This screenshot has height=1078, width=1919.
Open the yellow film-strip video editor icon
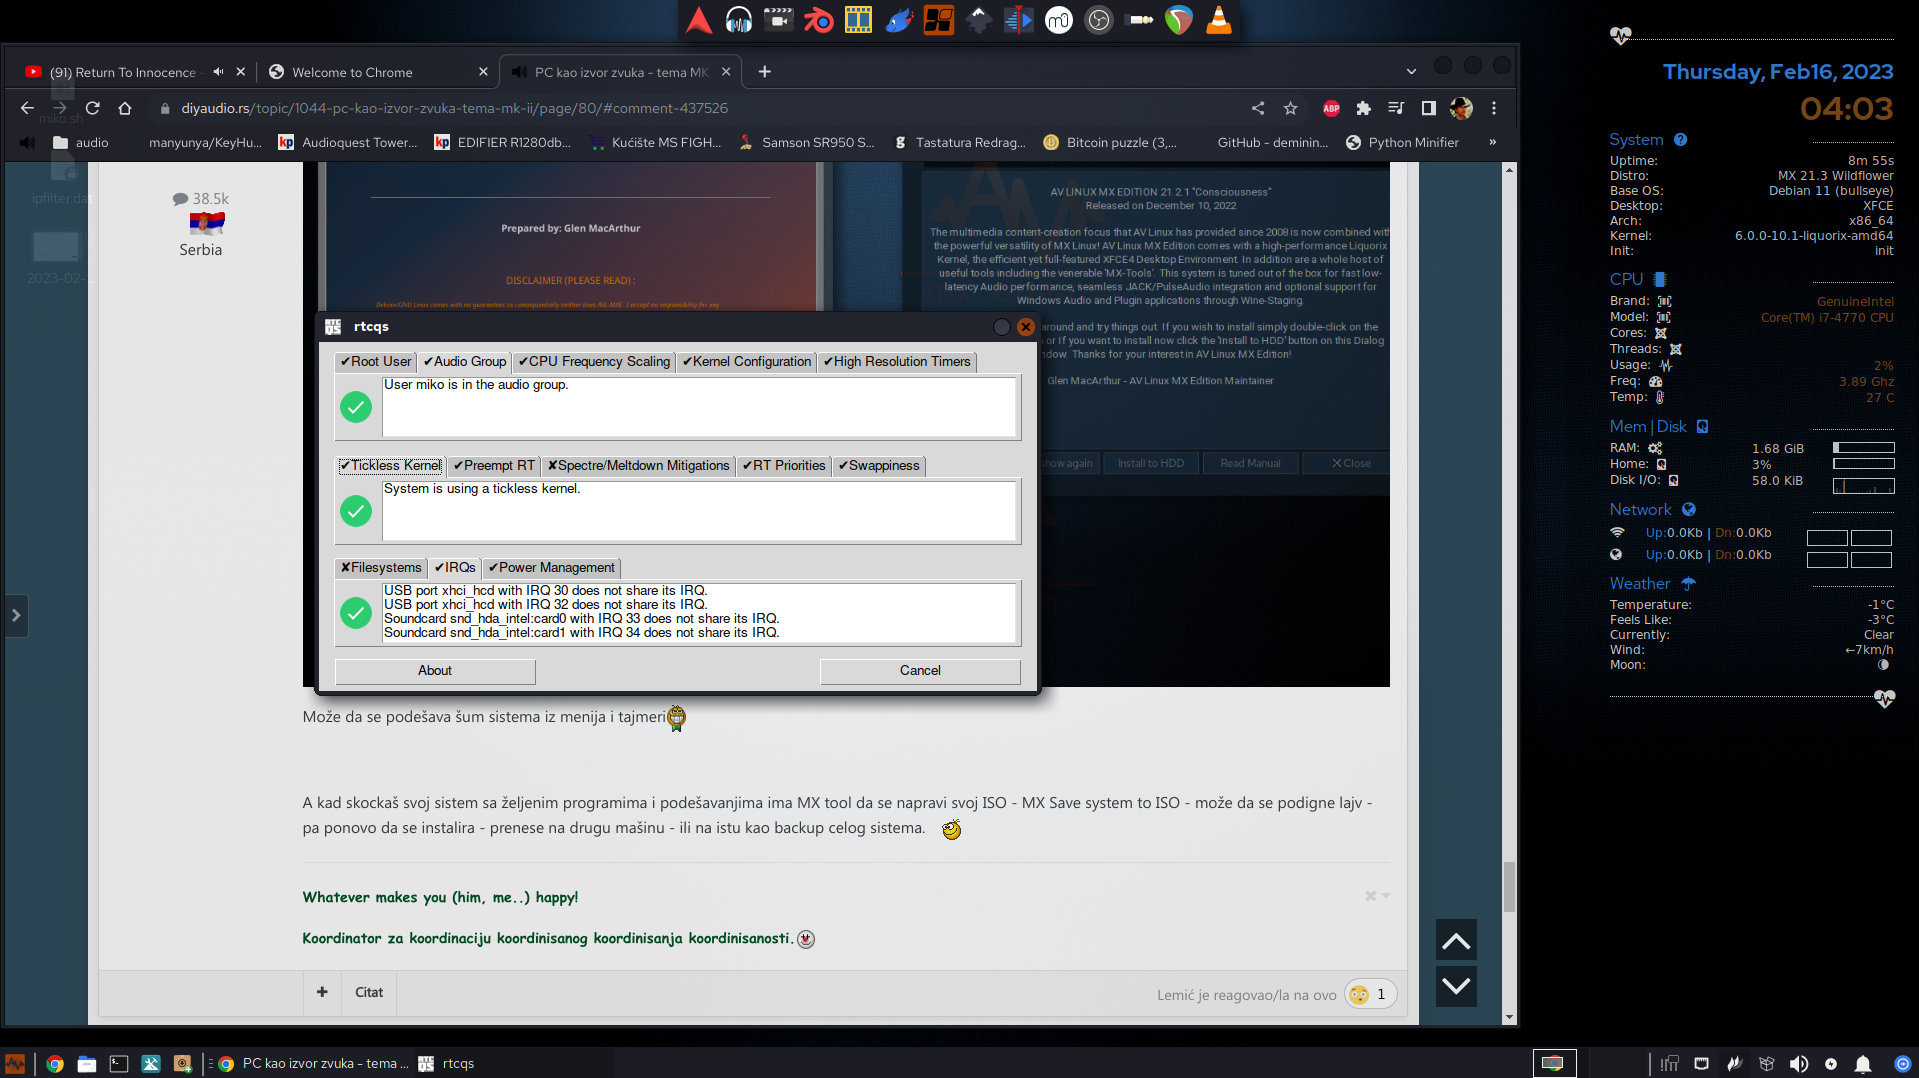coord(859,20)
